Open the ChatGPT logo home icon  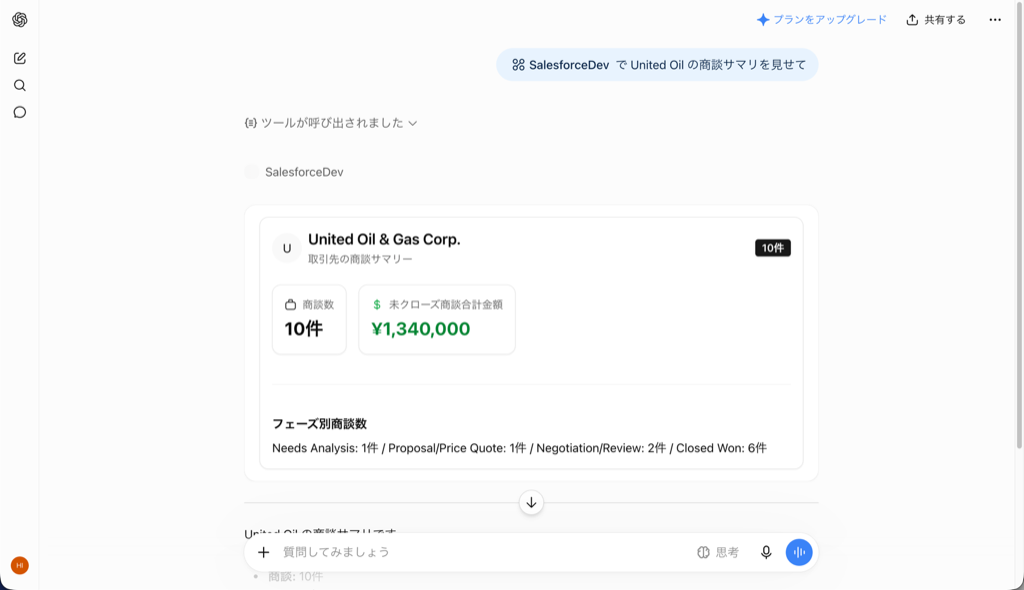point(20,20)
